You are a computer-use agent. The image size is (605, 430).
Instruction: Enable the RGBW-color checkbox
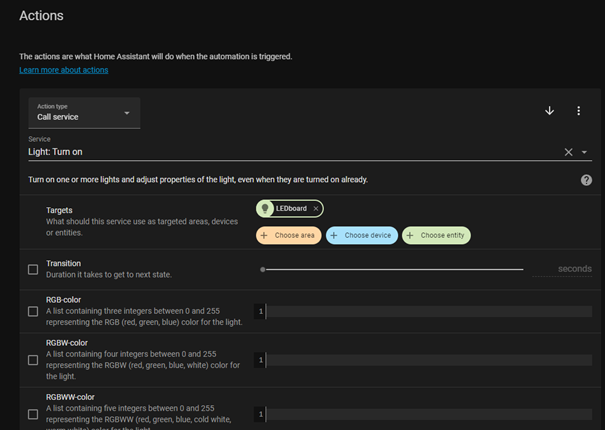tap(33, 360)
